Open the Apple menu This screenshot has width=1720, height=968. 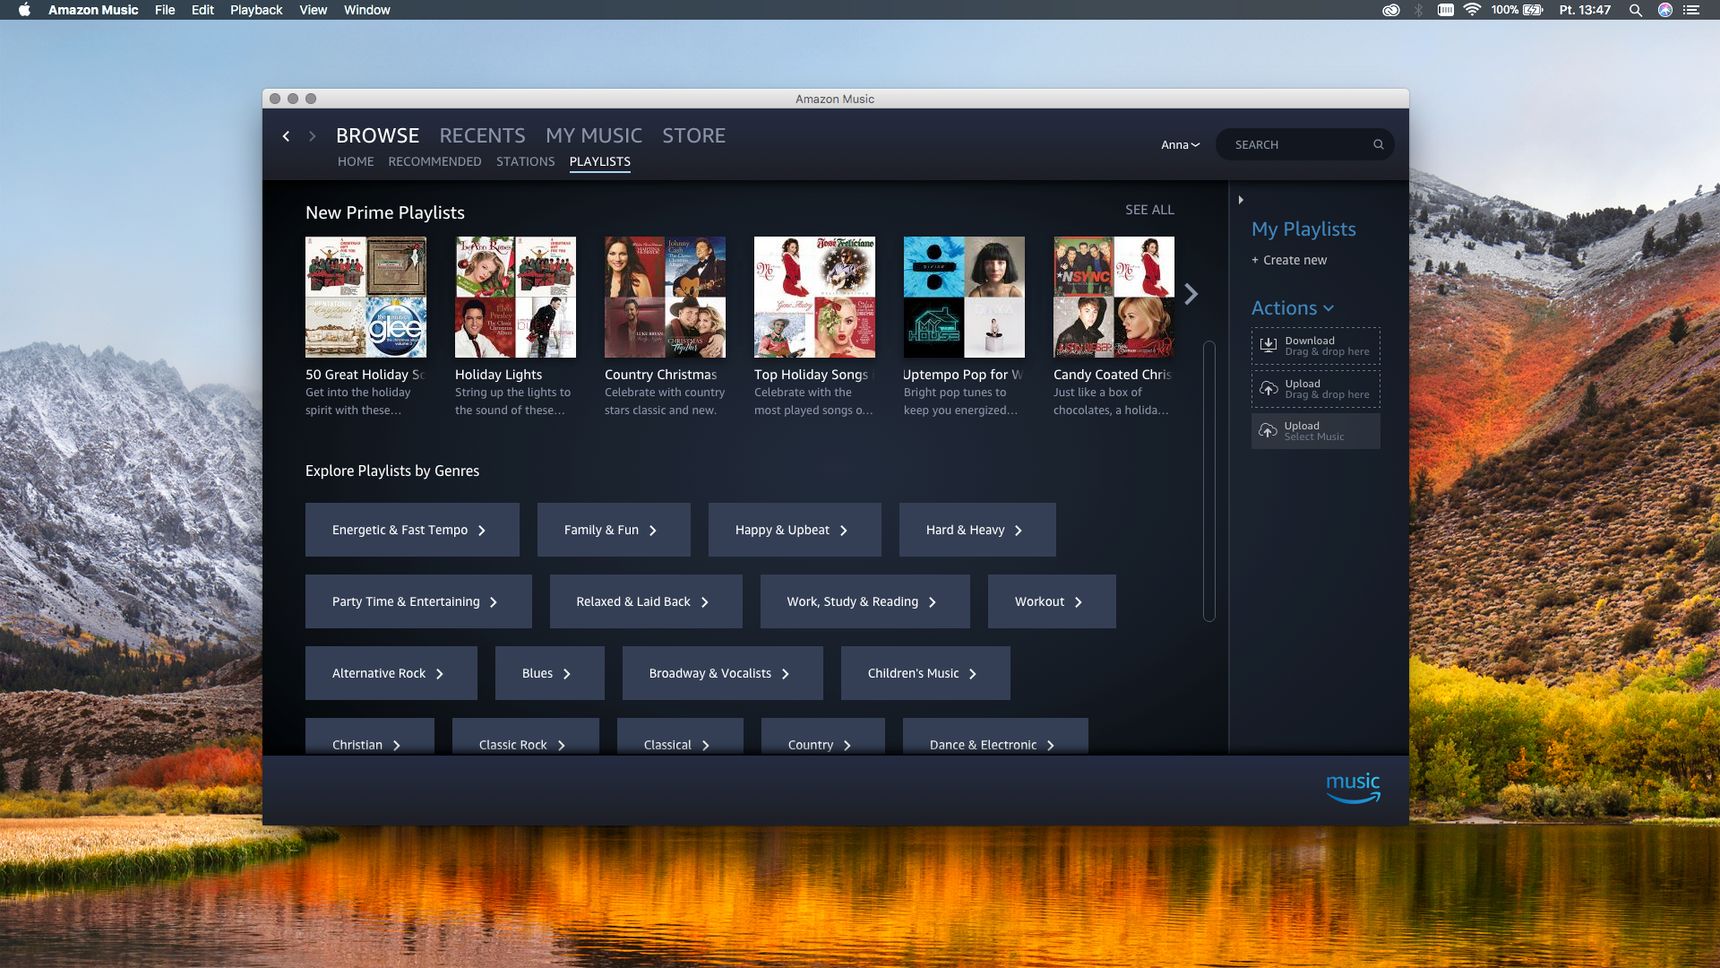(x=24, y=10)
